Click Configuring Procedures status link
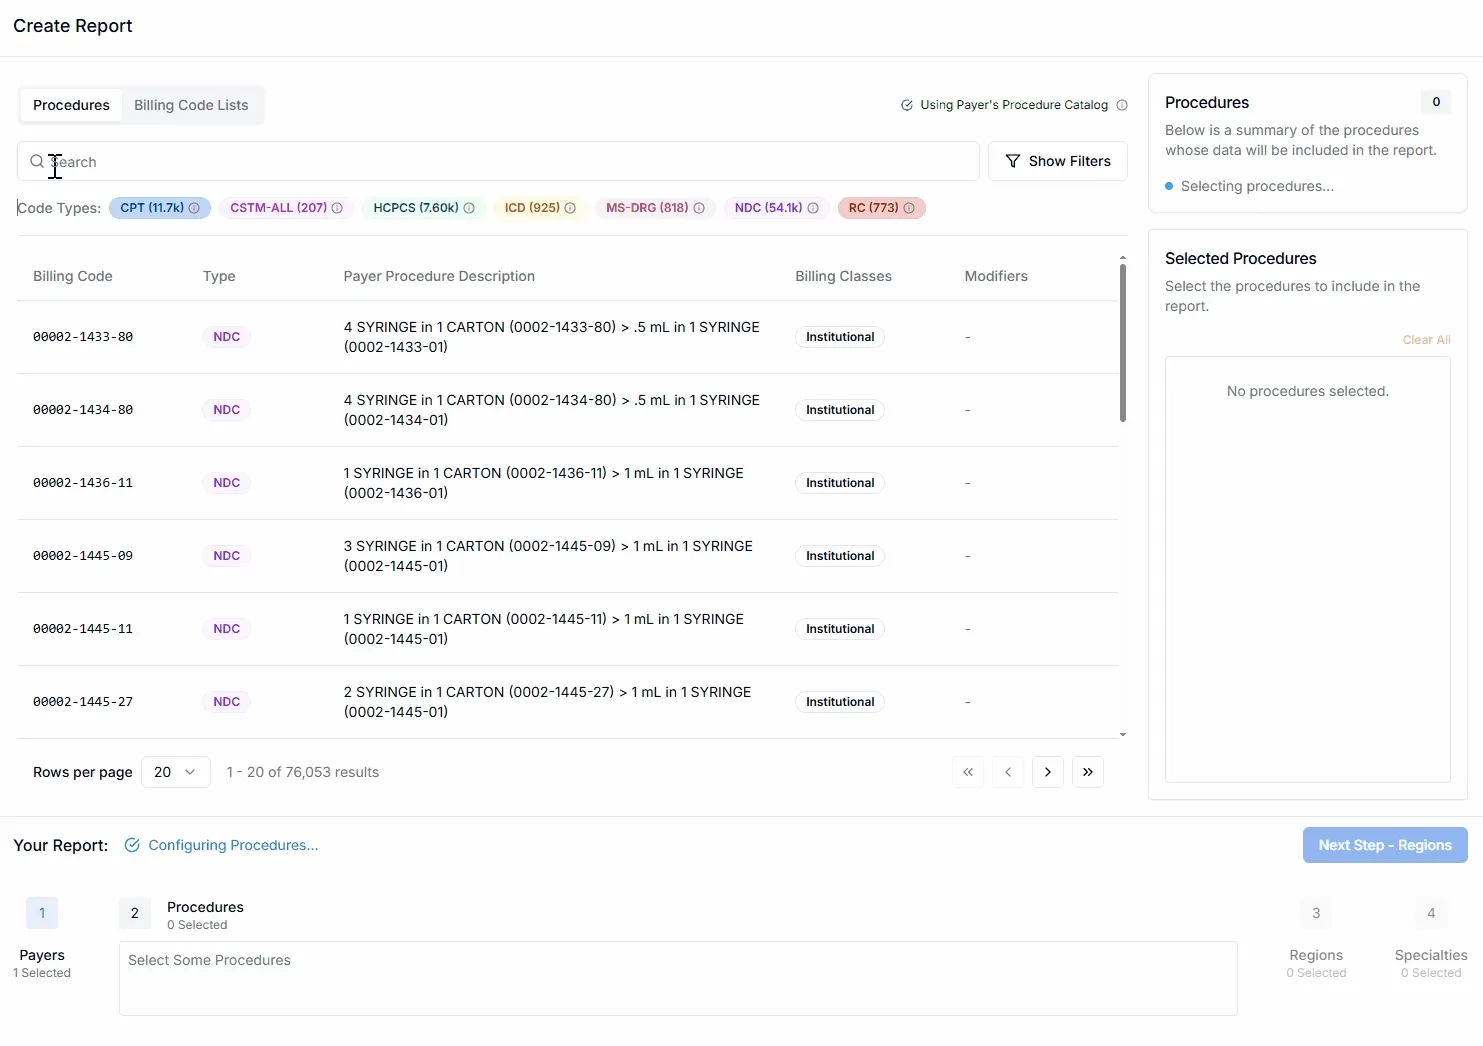 click(x=233, y=845)
